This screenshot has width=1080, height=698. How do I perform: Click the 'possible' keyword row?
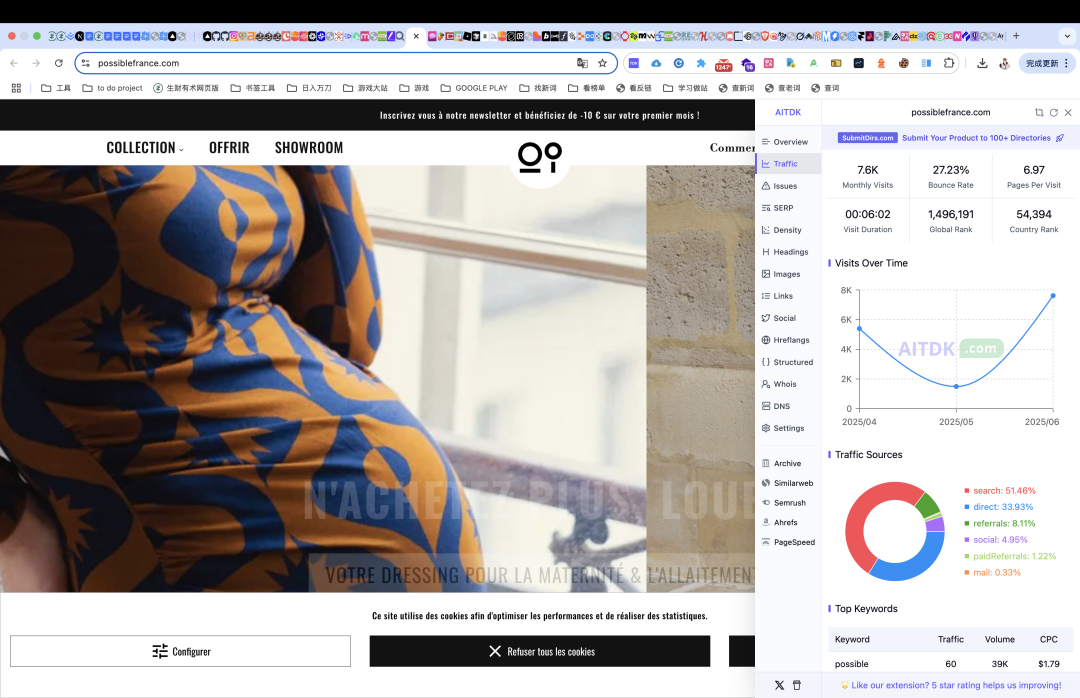click(x=951, y=664)
